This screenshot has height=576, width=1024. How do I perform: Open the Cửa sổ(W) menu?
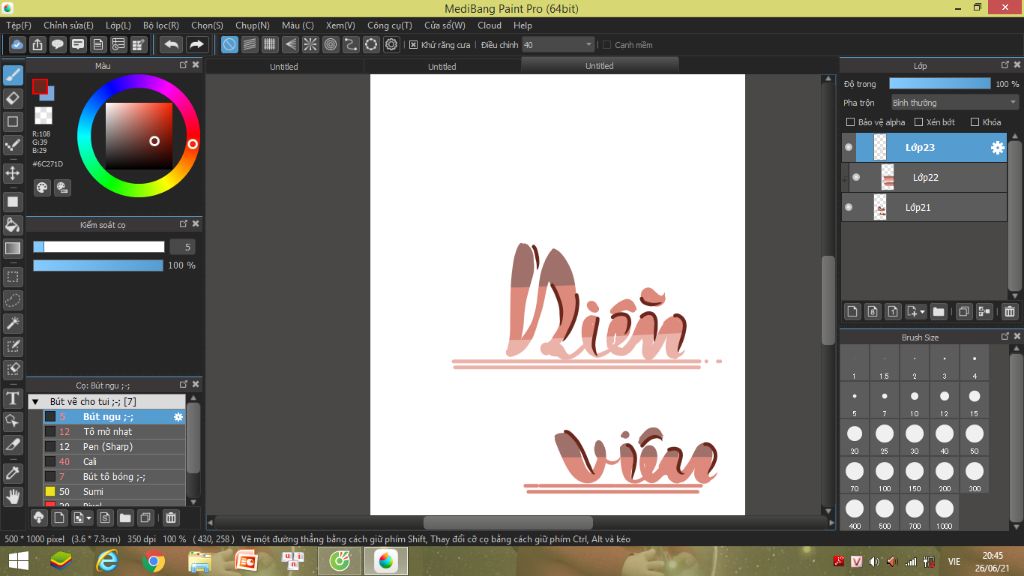pos(445,25)
